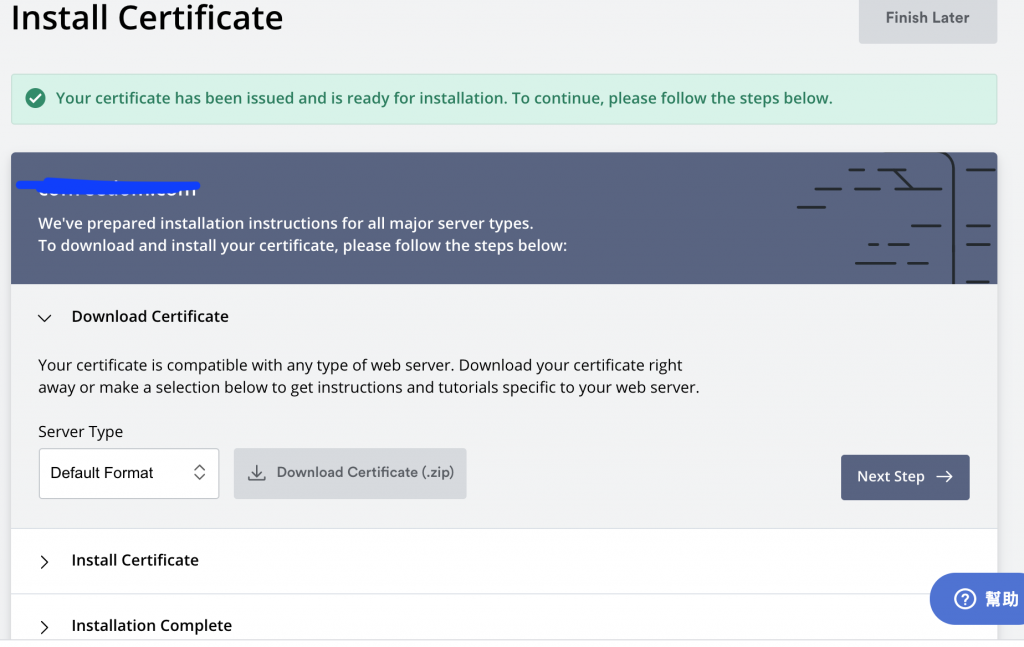This screenshot has height=647, width=1024.
Task: Select the Installation Complete accordion heading
Action: [x=152, y=626]
